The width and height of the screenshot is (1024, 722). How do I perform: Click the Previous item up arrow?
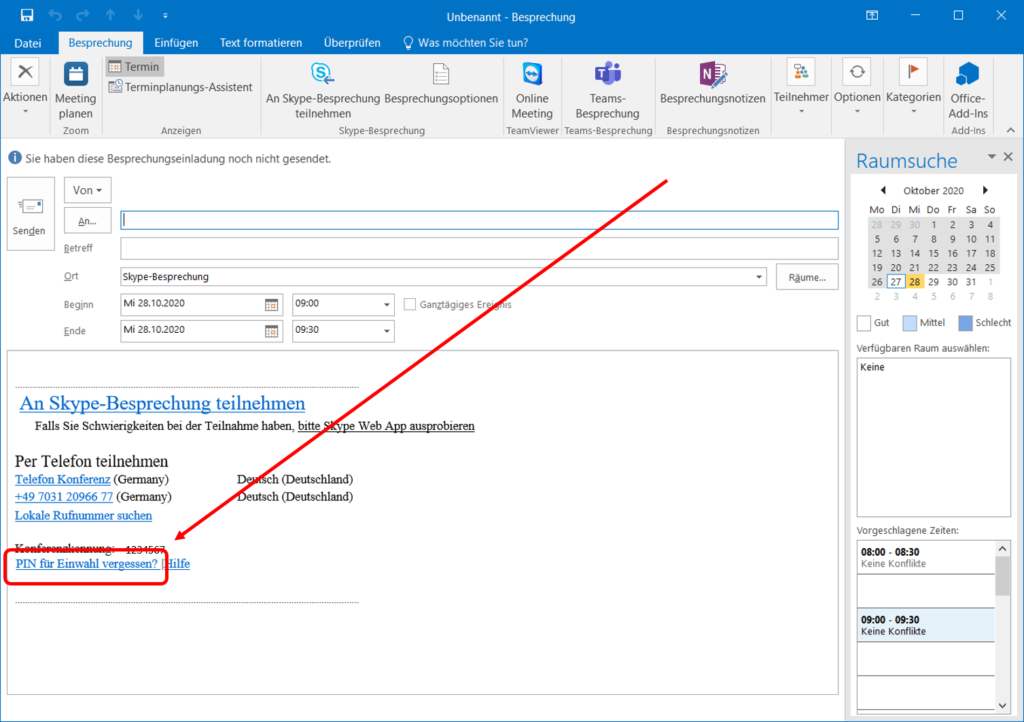(x=110, y=16)
